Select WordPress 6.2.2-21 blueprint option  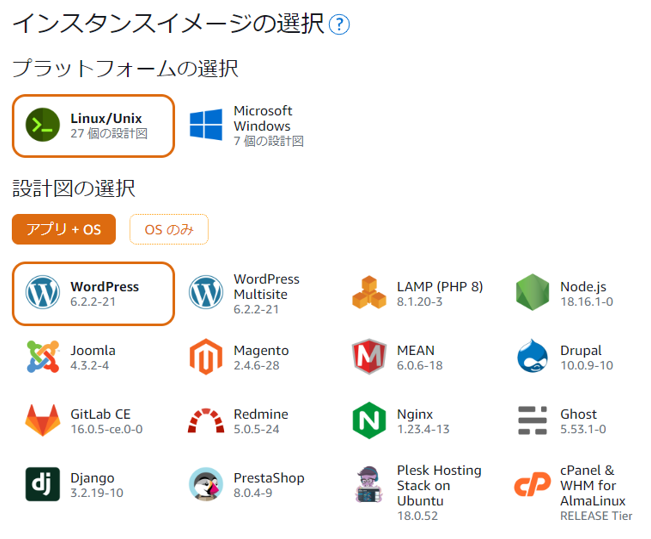pyautogui.click(x=93, y=294)
